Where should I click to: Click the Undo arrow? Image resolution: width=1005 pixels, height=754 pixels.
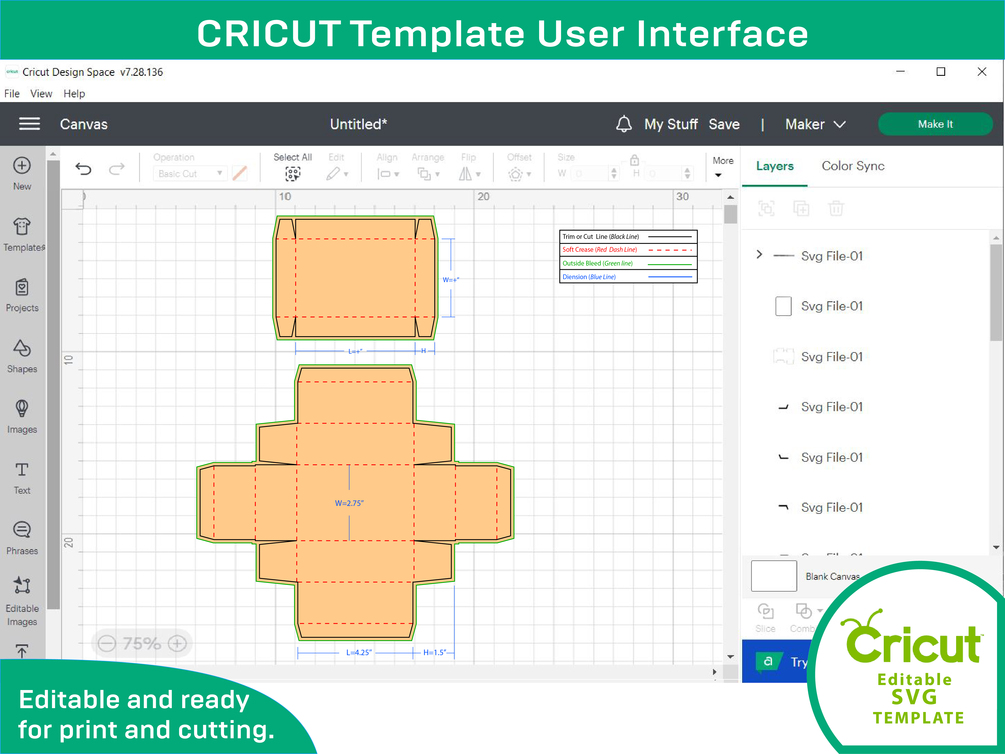click(x=83, y=169)
